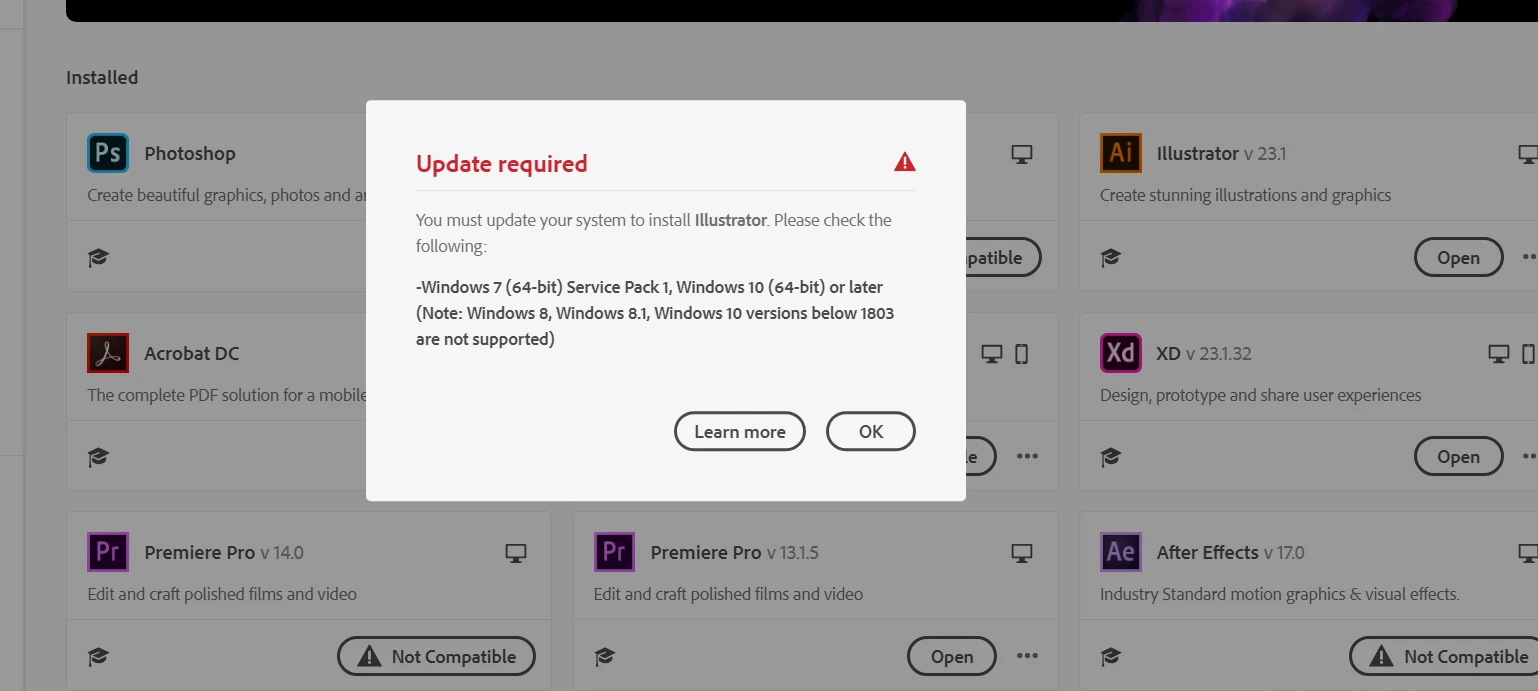Click desktop icon on Premiere Pro v 14.0 card
This screenshot has width=1538, height=691.
(x=515, y=553)
